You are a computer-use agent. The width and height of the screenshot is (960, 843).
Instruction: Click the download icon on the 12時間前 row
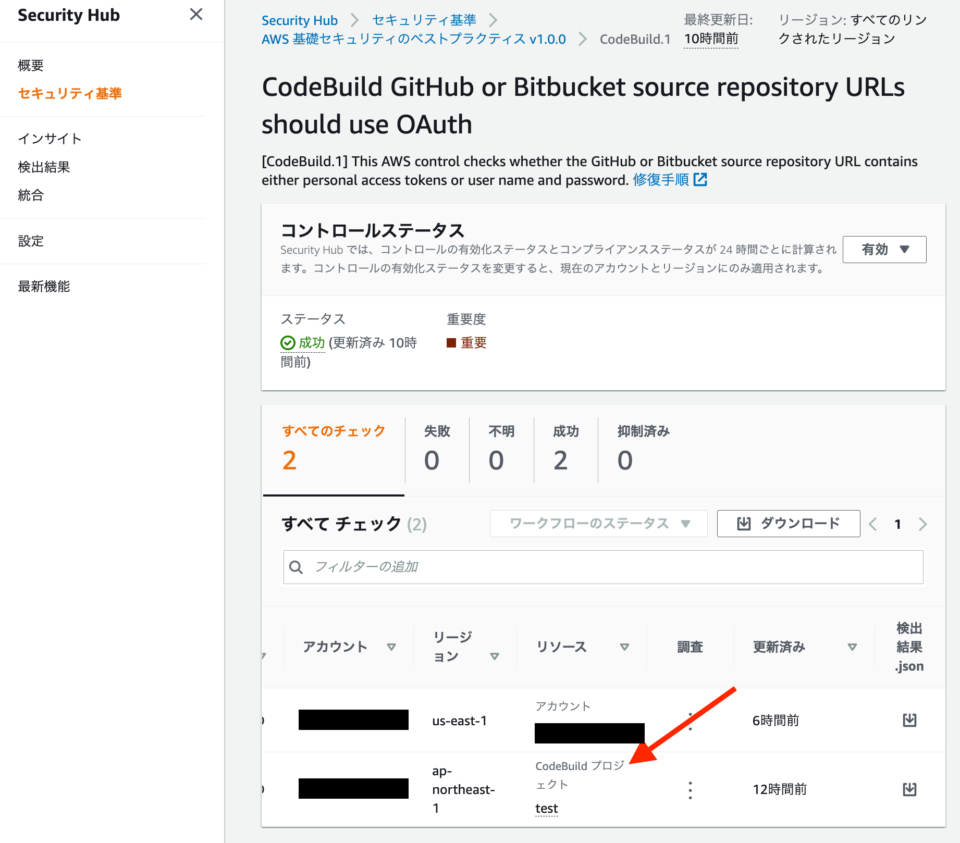pos(909,789)
